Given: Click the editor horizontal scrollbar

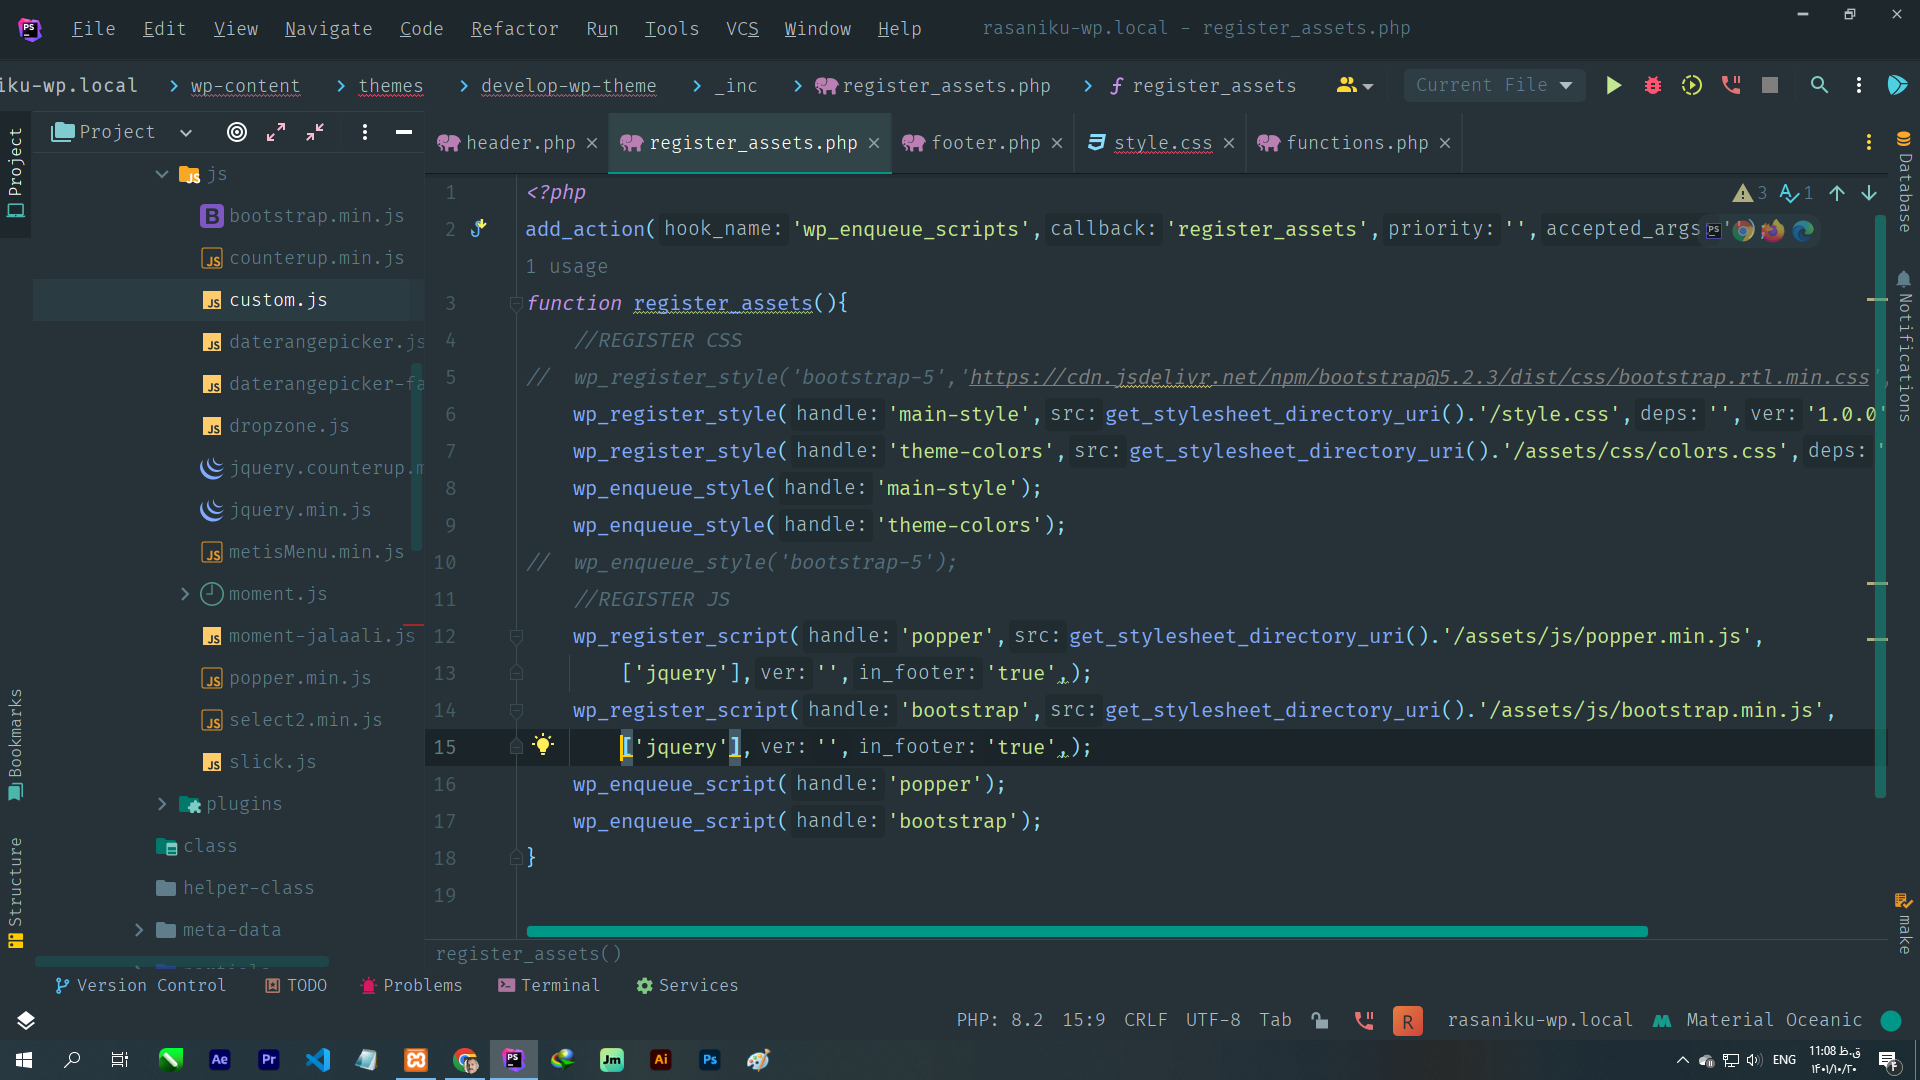Looking at the screenshot, I should (x=1086, y=931).
